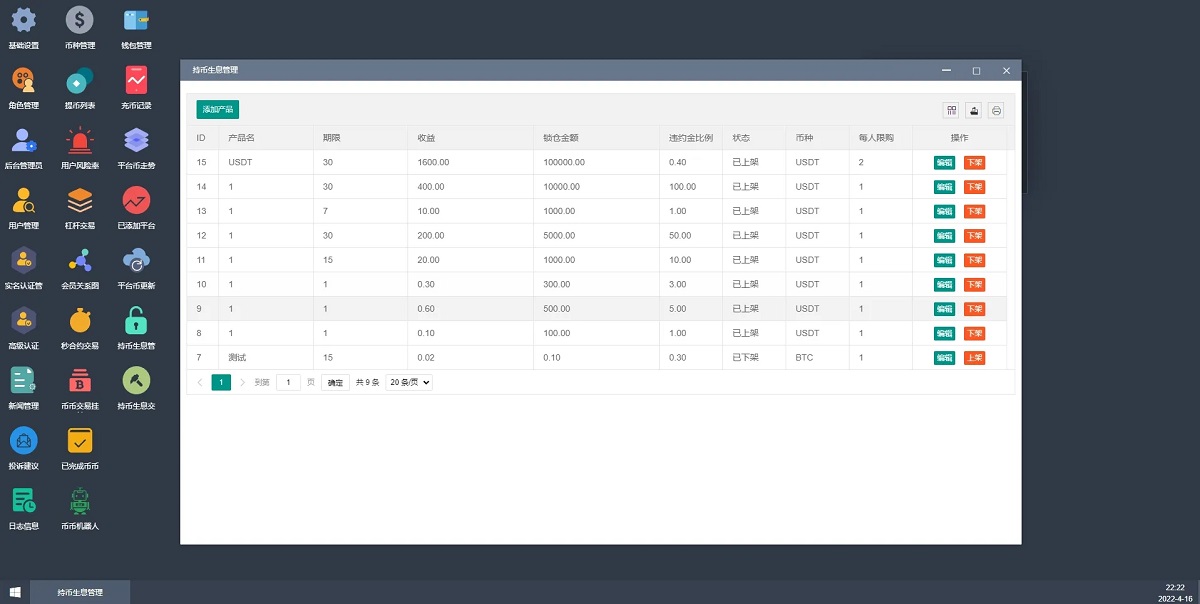Viewport: 1200px width, 604px height.
Task: Open the 钱包管理 wallet icon
Action: click(136, 20)
